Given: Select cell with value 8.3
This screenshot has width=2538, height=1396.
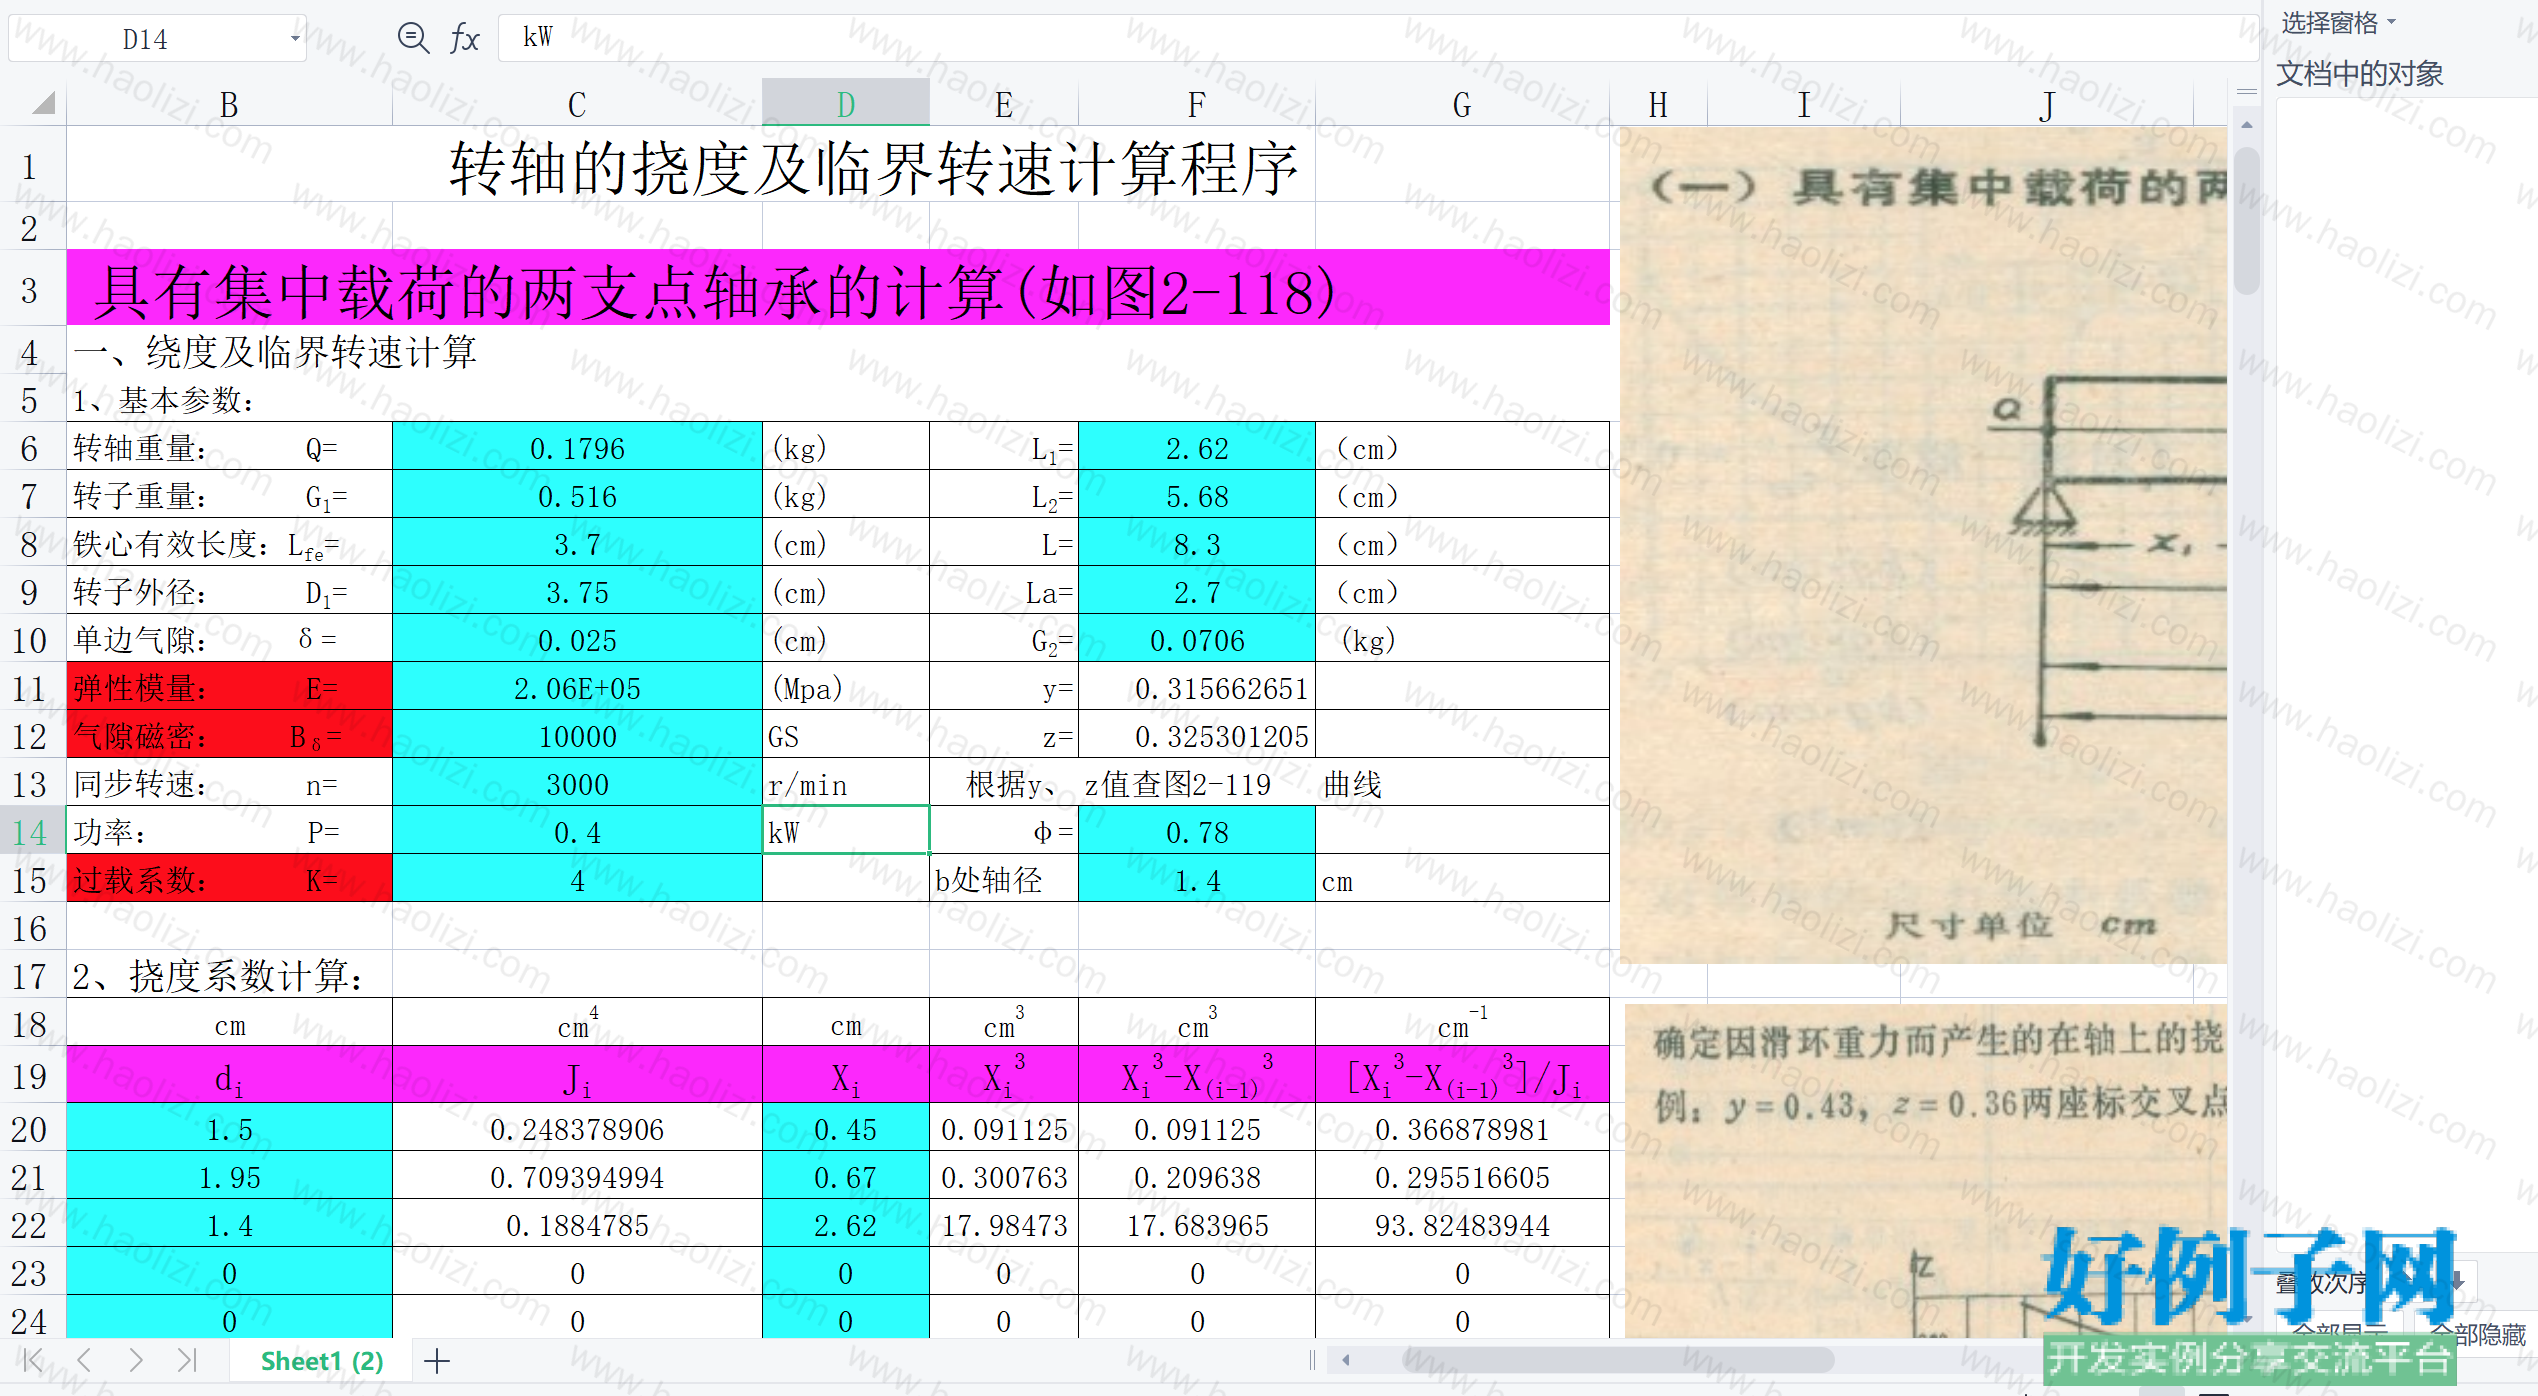Looking at the screenshot, I should (x=1196, y=543).
